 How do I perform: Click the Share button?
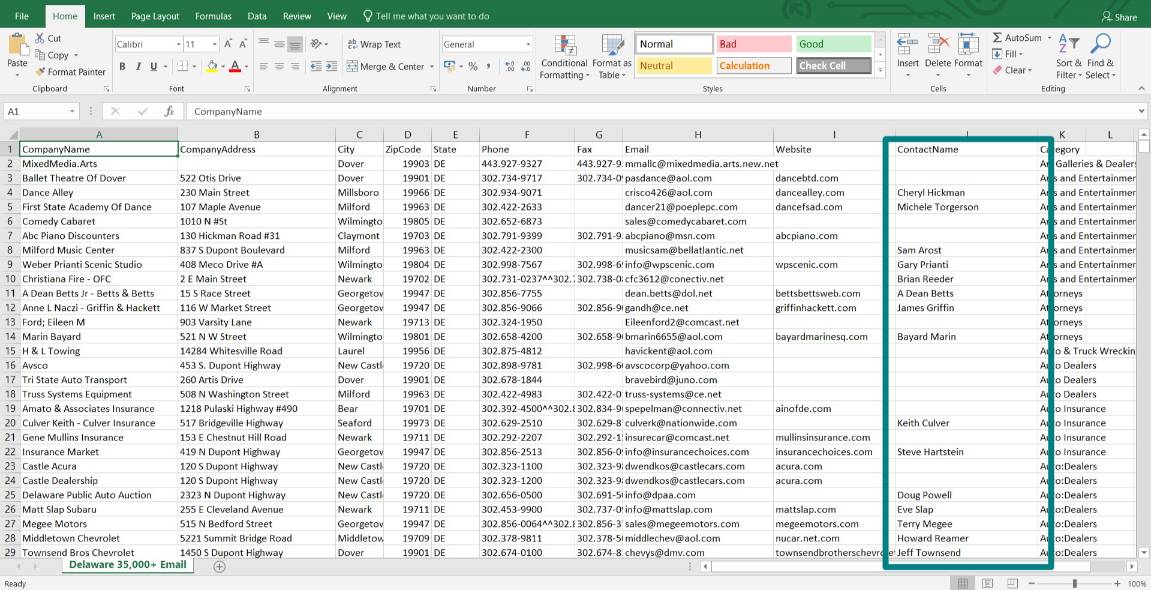[1119, 17]
